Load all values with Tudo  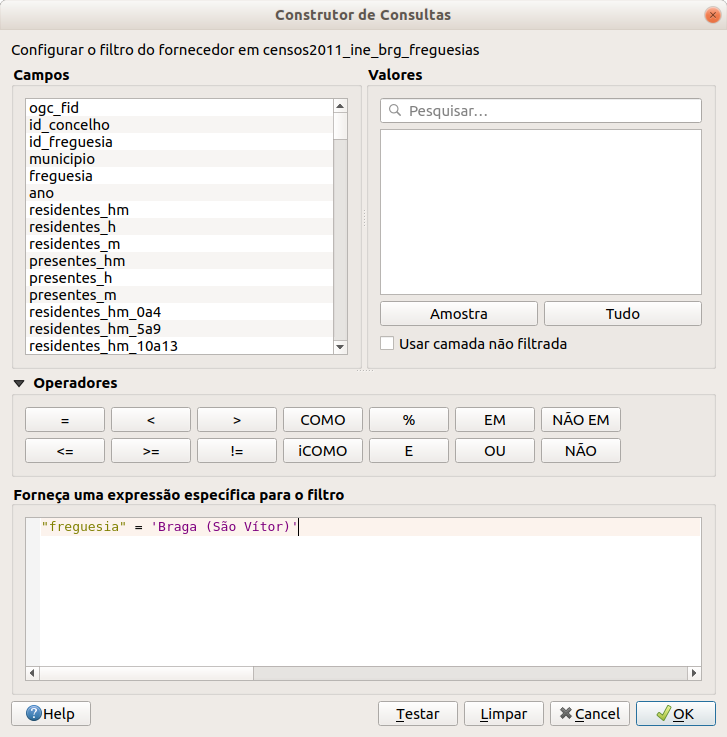click(x=622, y=313)
